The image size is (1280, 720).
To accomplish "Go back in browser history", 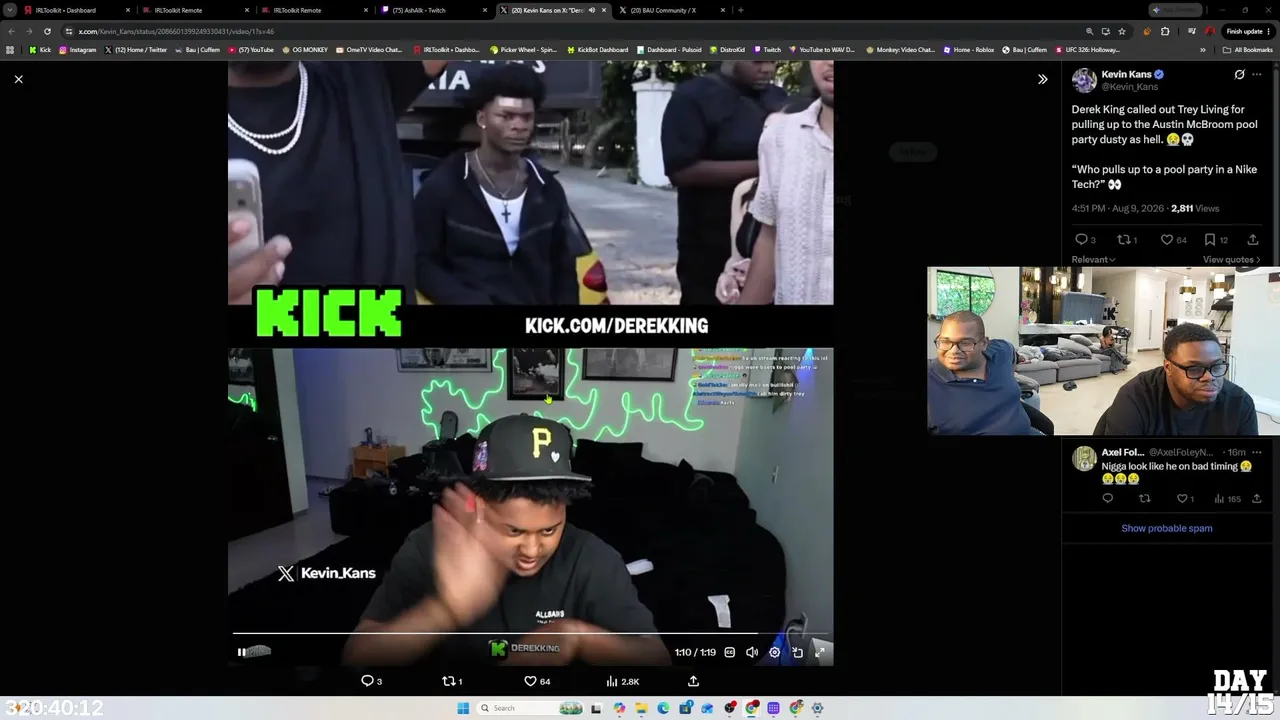I will click(x=11, y=31).
